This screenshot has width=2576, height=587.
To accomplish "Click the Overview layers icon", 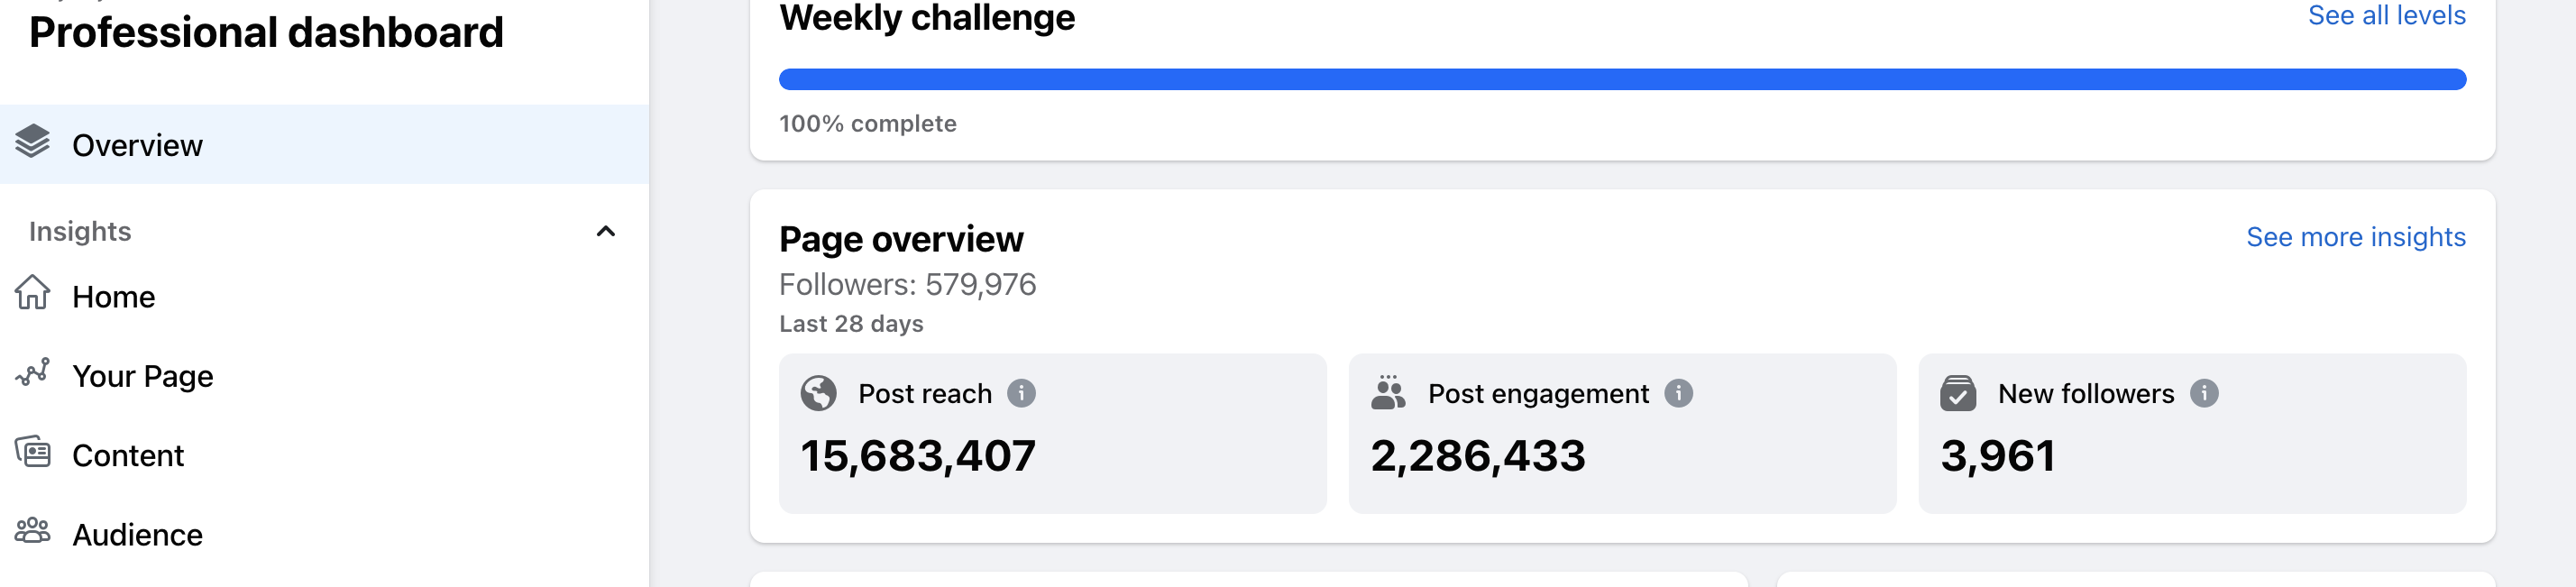I will (x=32, y=142).
